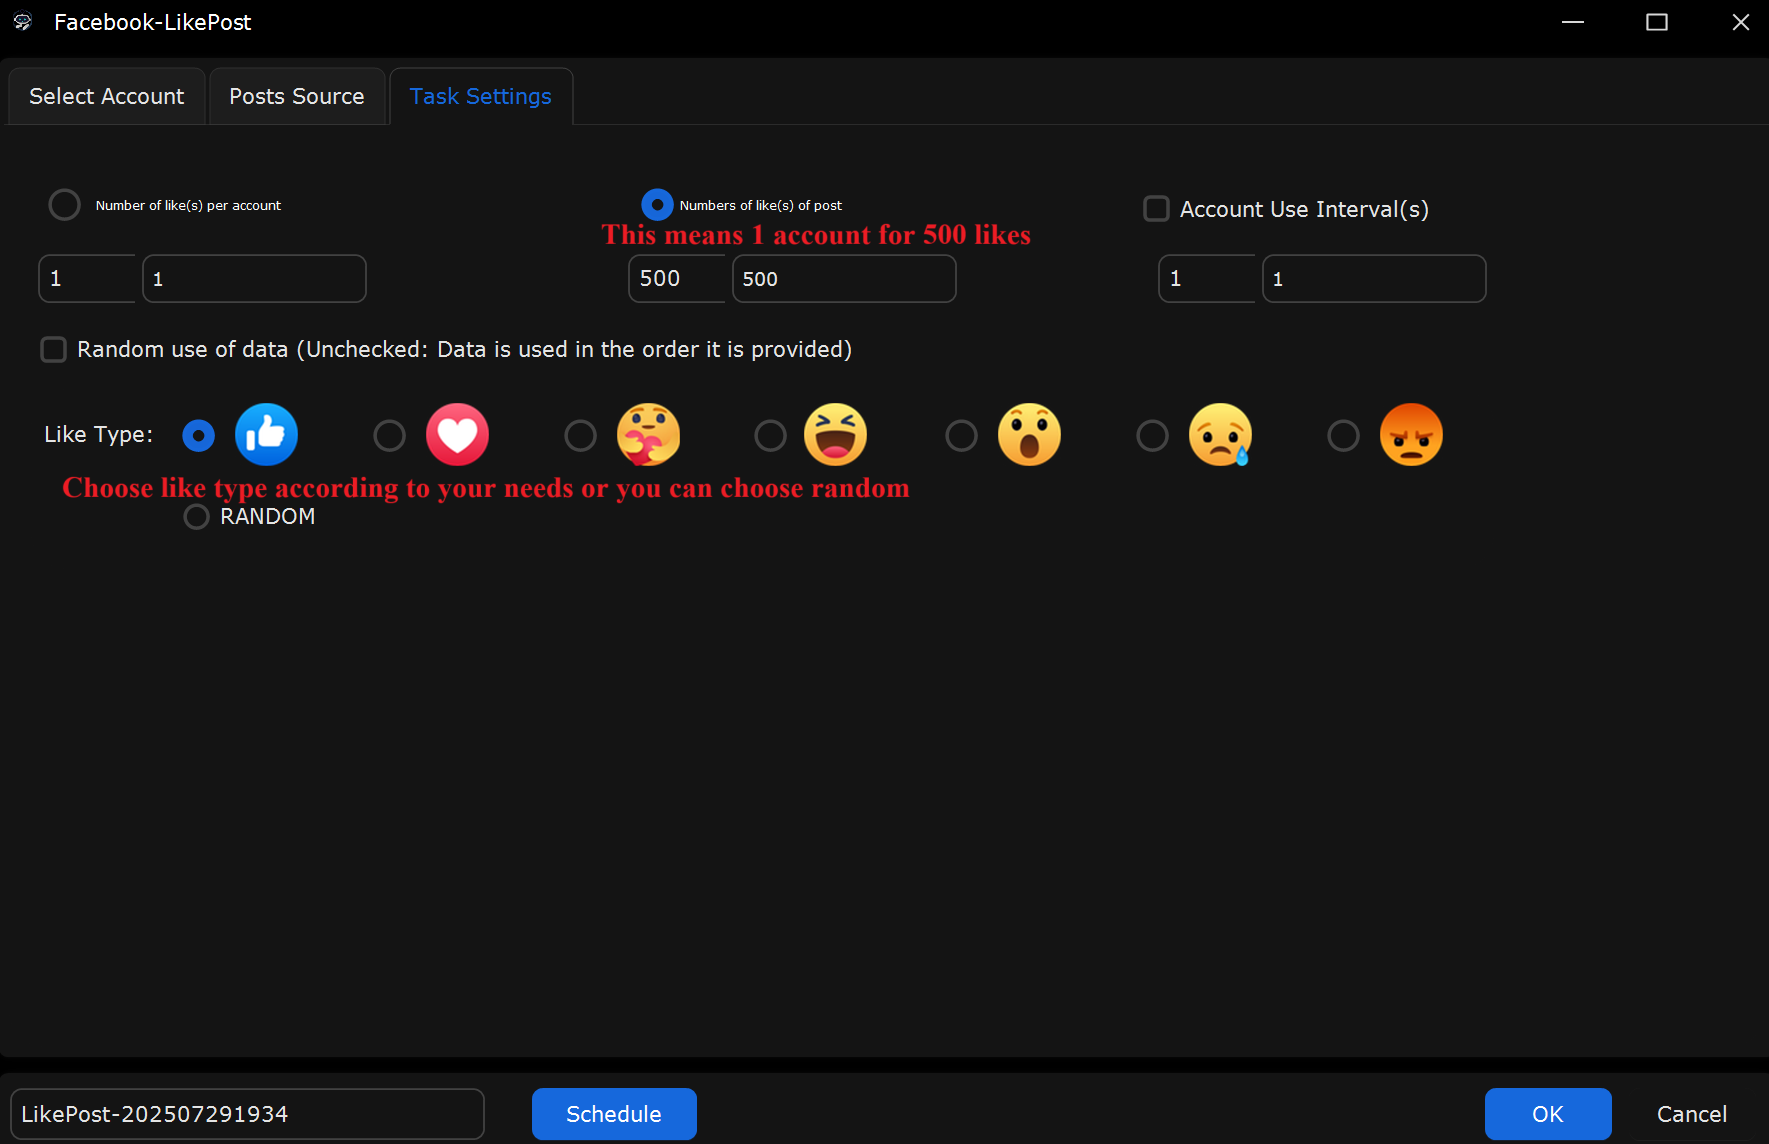This screenshot has width=1769, height=1144.
Task: Focus likes-per-account maximum field
Action: click(254, 278)
